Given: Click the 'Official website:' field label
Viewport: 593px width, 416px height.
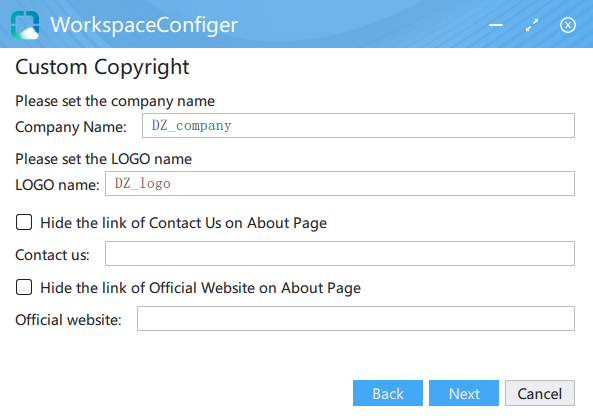Looking at the screenshot, I should click(x=68, y=320).
